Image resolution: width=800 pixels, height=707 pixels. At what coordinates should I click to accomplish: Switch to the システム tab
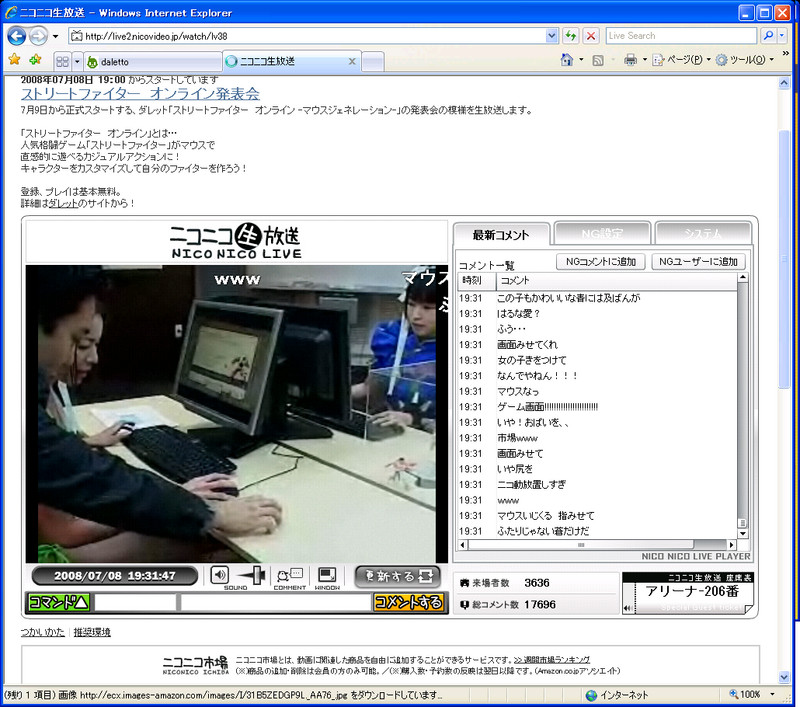(703, 233)
